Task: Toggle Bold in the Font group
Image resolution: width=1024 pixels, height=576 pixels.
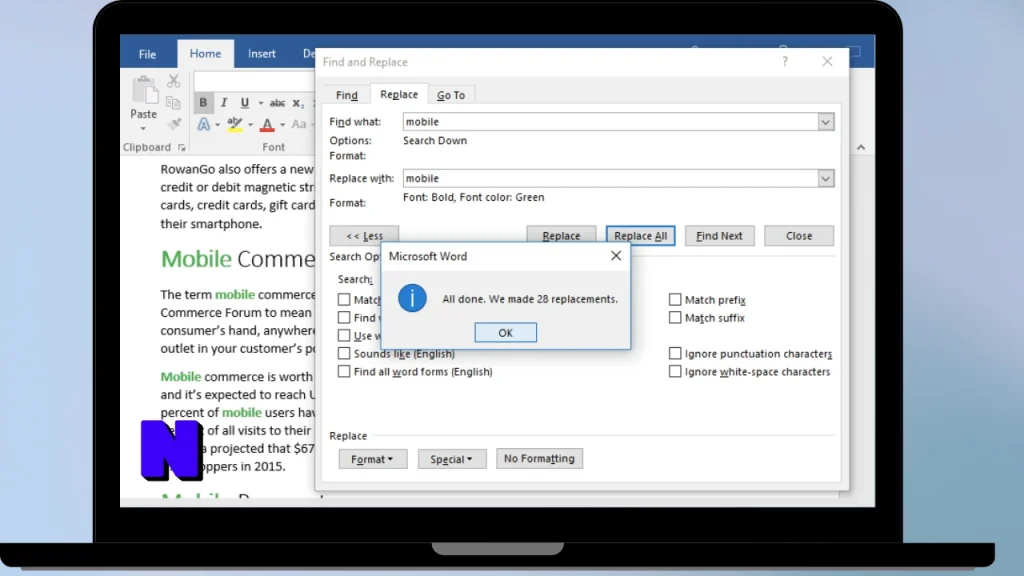Action: [x=203, y=103]
